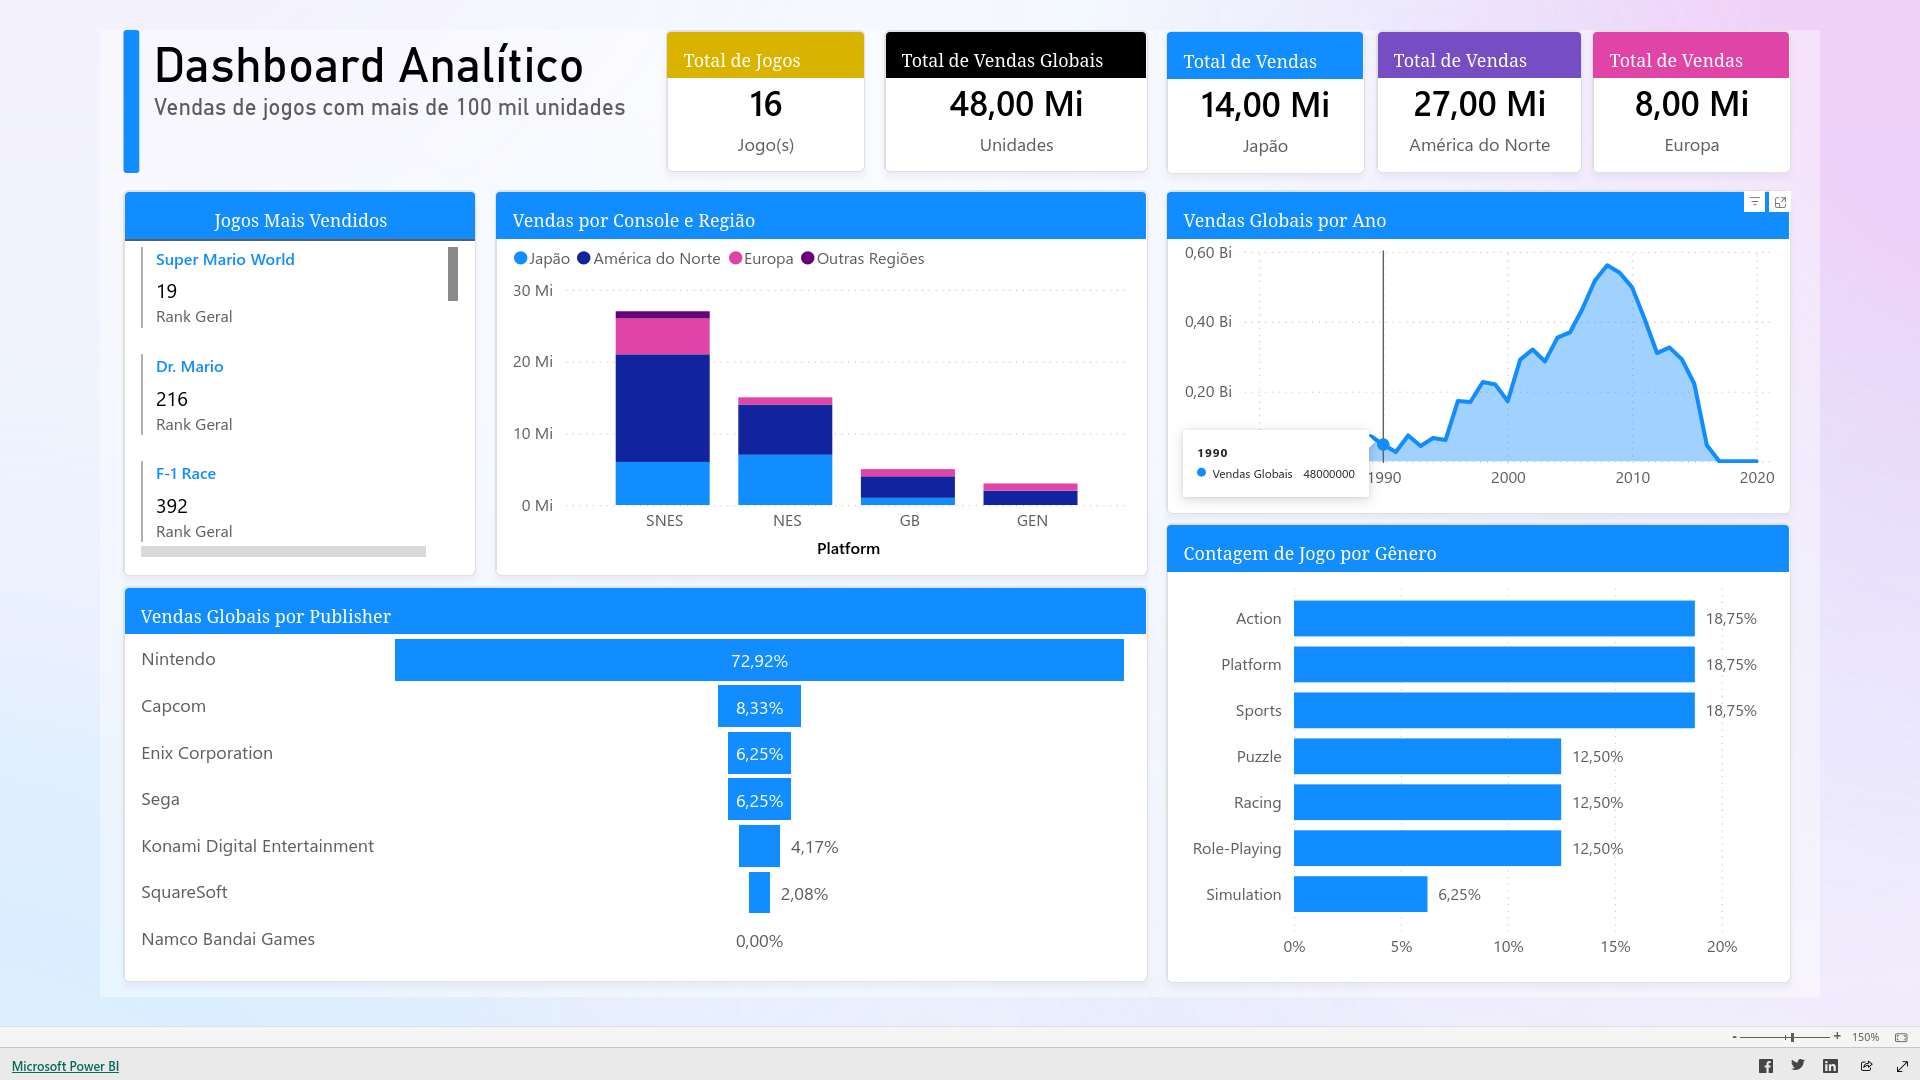Click the Namco Bandai Games label

(228, 939)
